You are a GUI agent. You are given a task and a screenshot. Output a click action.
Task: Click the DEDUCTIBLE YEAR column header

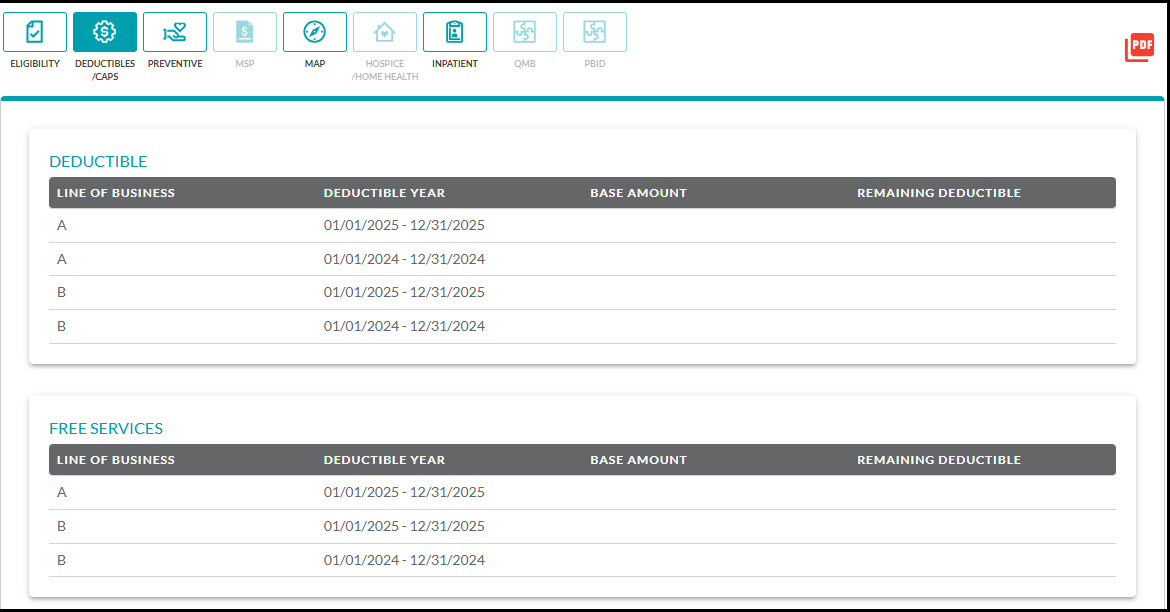tap(383, 192)
